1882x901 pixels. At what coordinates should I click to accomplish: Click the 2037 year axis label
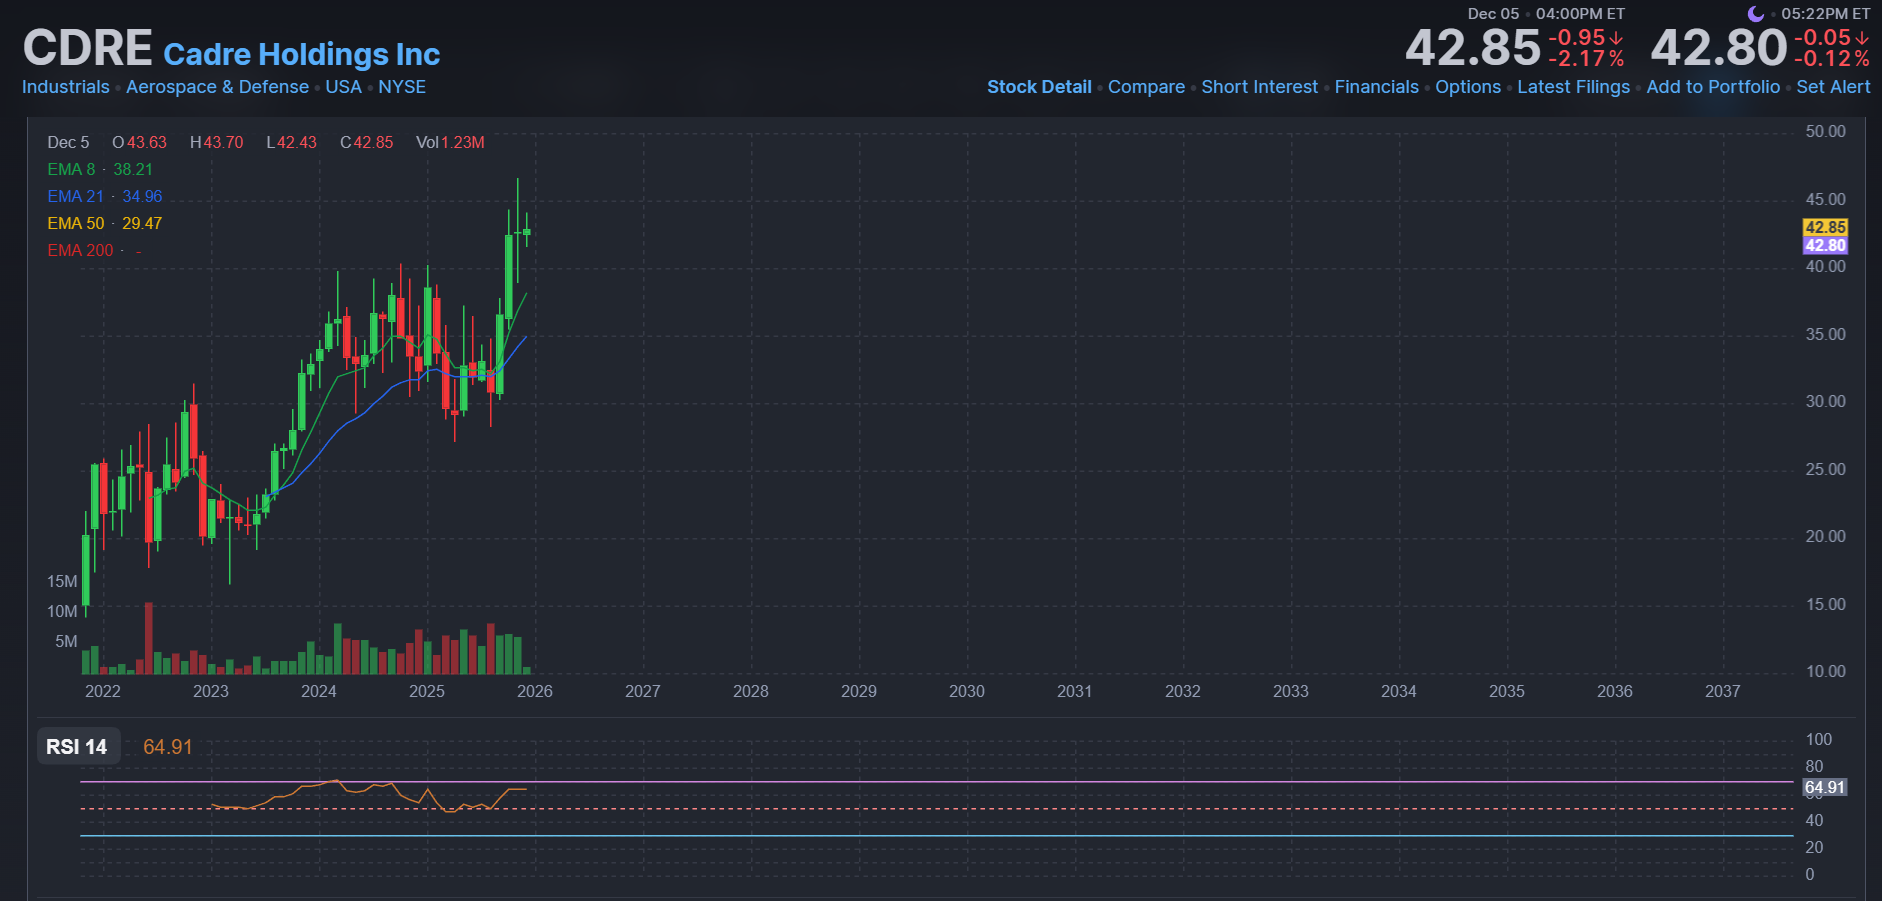(x=1723, y=691)
